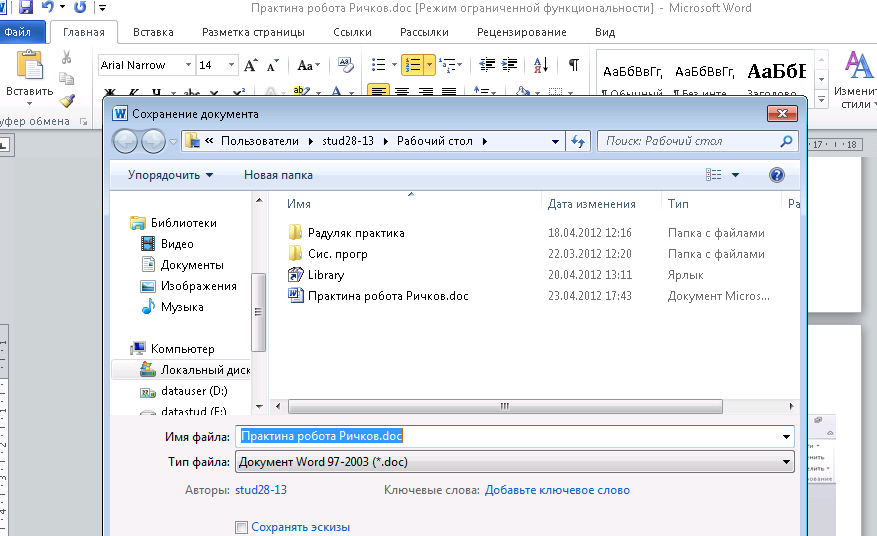This screenshot has height=536, width=877.
Task: Select the Практина робота Ричков.doc file
Action: 388,296
